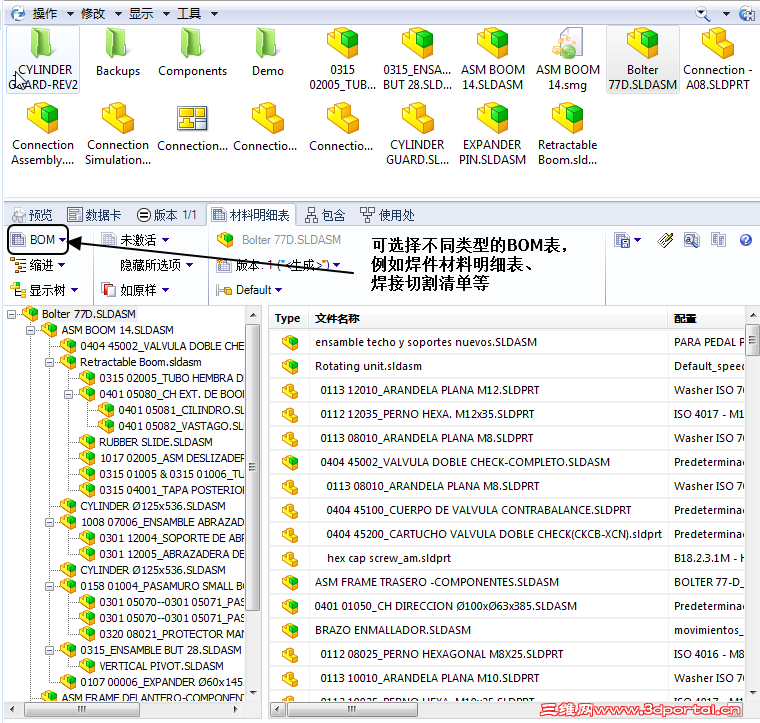Viewport: 760px width, 723px height.
Task: Click the compare columns icon in BOM toolbar
Action: coord(718,240)
